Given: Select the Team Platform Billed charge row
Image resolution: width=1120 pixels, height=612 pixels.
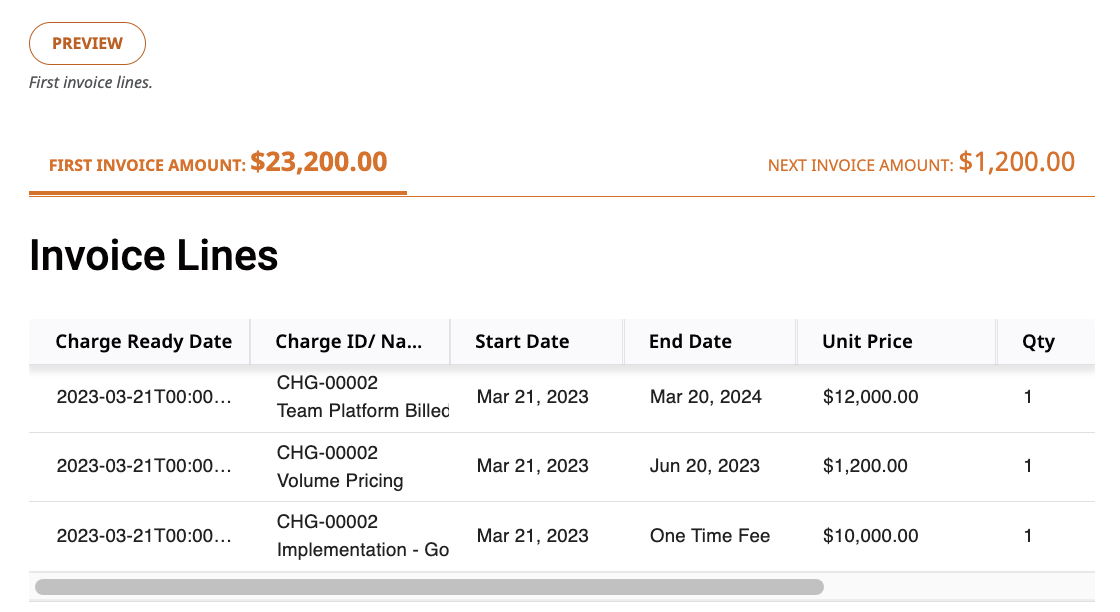Looking at the screenshot, I should tap(561, 397).
